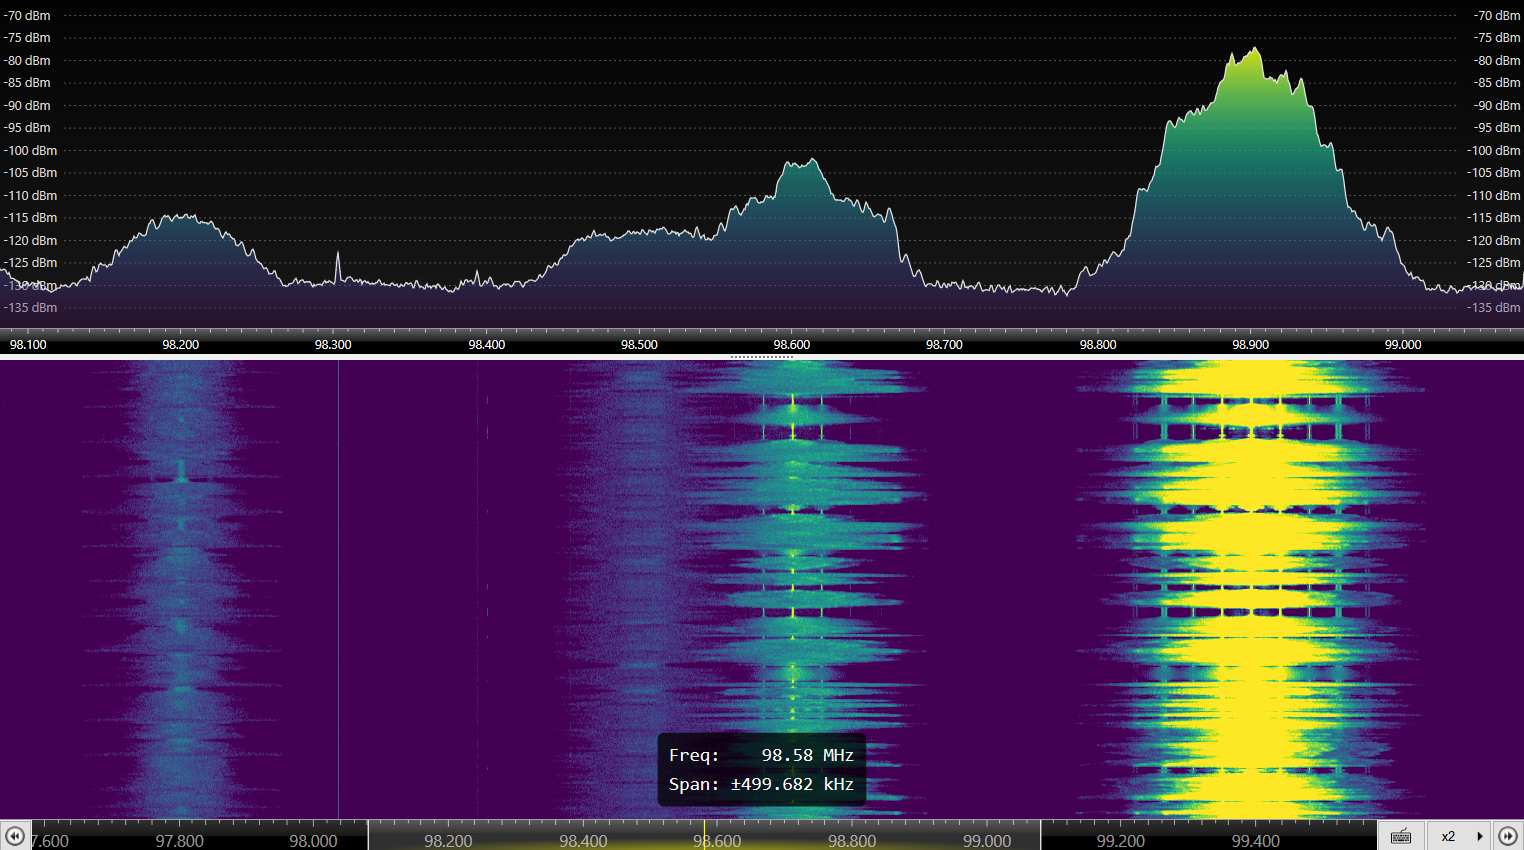
Task: Click the strongest signal peak near 98.900
Action: click(1254, 50)
